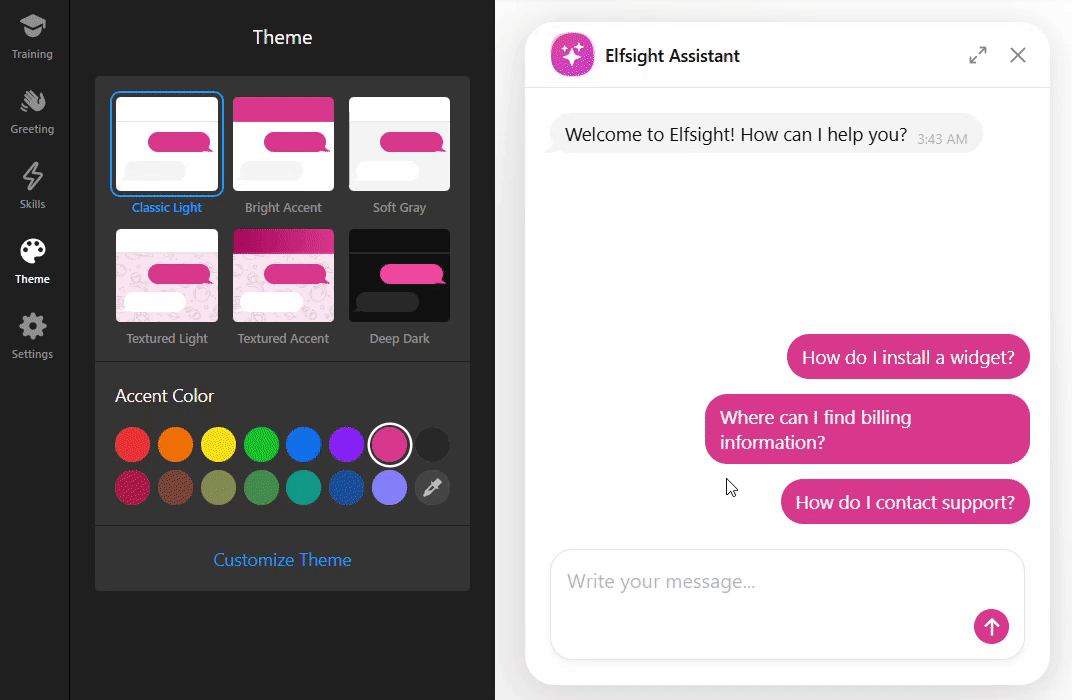
Task: Pick the black accent color
Action: point(432,444)
